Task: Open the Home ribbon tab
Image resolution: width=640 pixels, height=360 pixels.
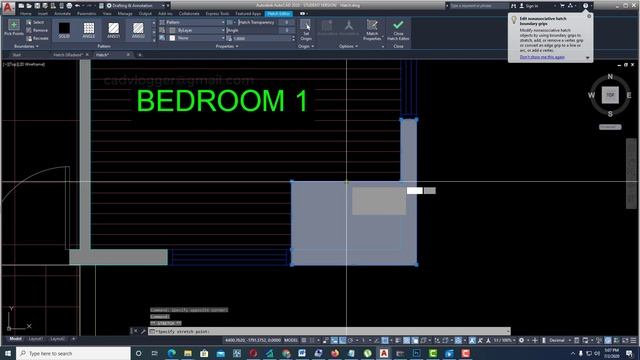Action: click(x=25, y=13)
